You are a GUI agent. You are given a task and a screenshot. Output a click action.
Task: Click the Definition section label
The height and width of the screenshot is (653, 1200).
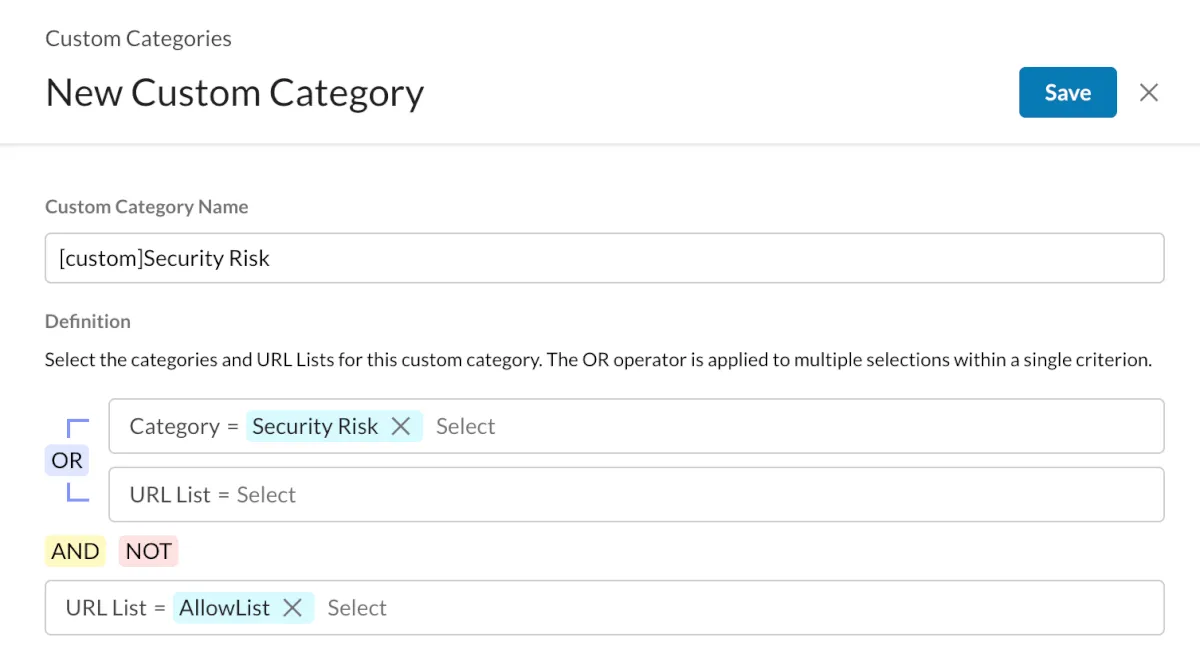88,321
